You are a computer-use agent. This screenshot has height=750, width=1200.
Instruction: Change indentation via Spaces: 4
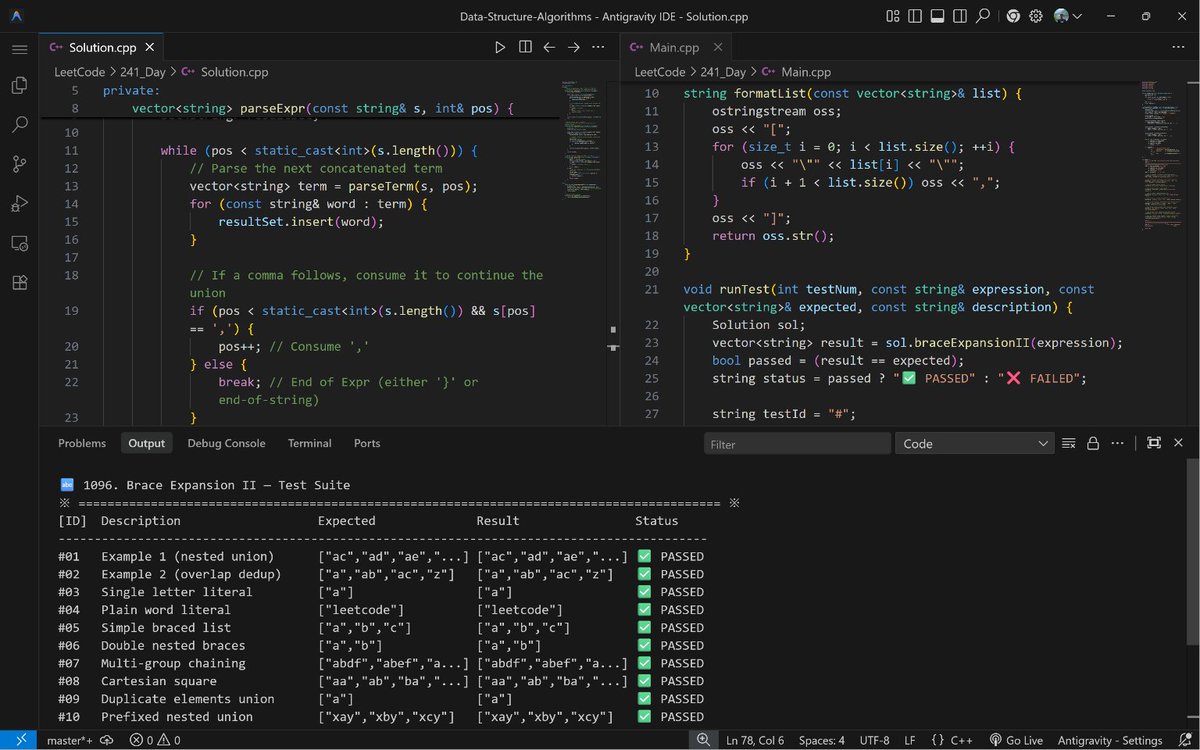pyautogui.click(x=822, y=740)
